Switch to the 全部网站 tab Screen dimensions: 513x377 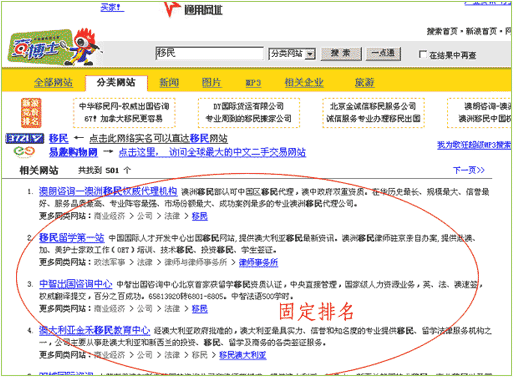53,82
